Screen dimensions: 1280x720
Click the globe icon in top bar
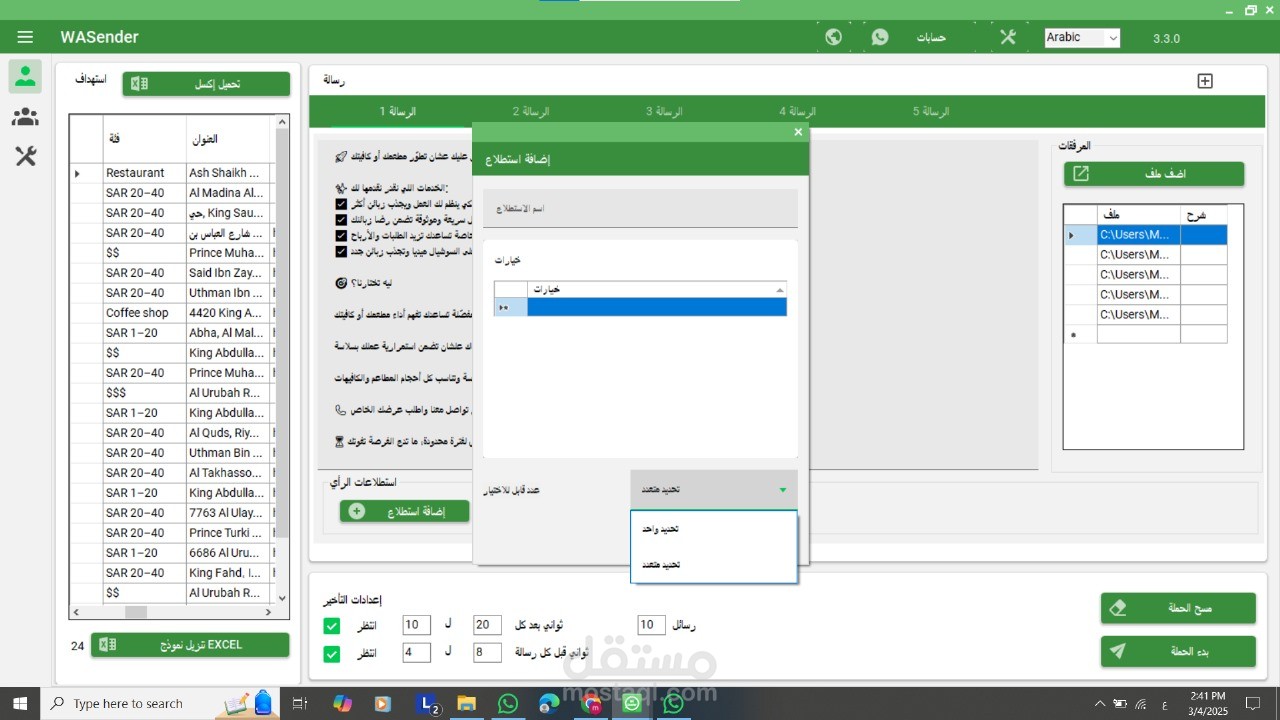coord(833,37)
